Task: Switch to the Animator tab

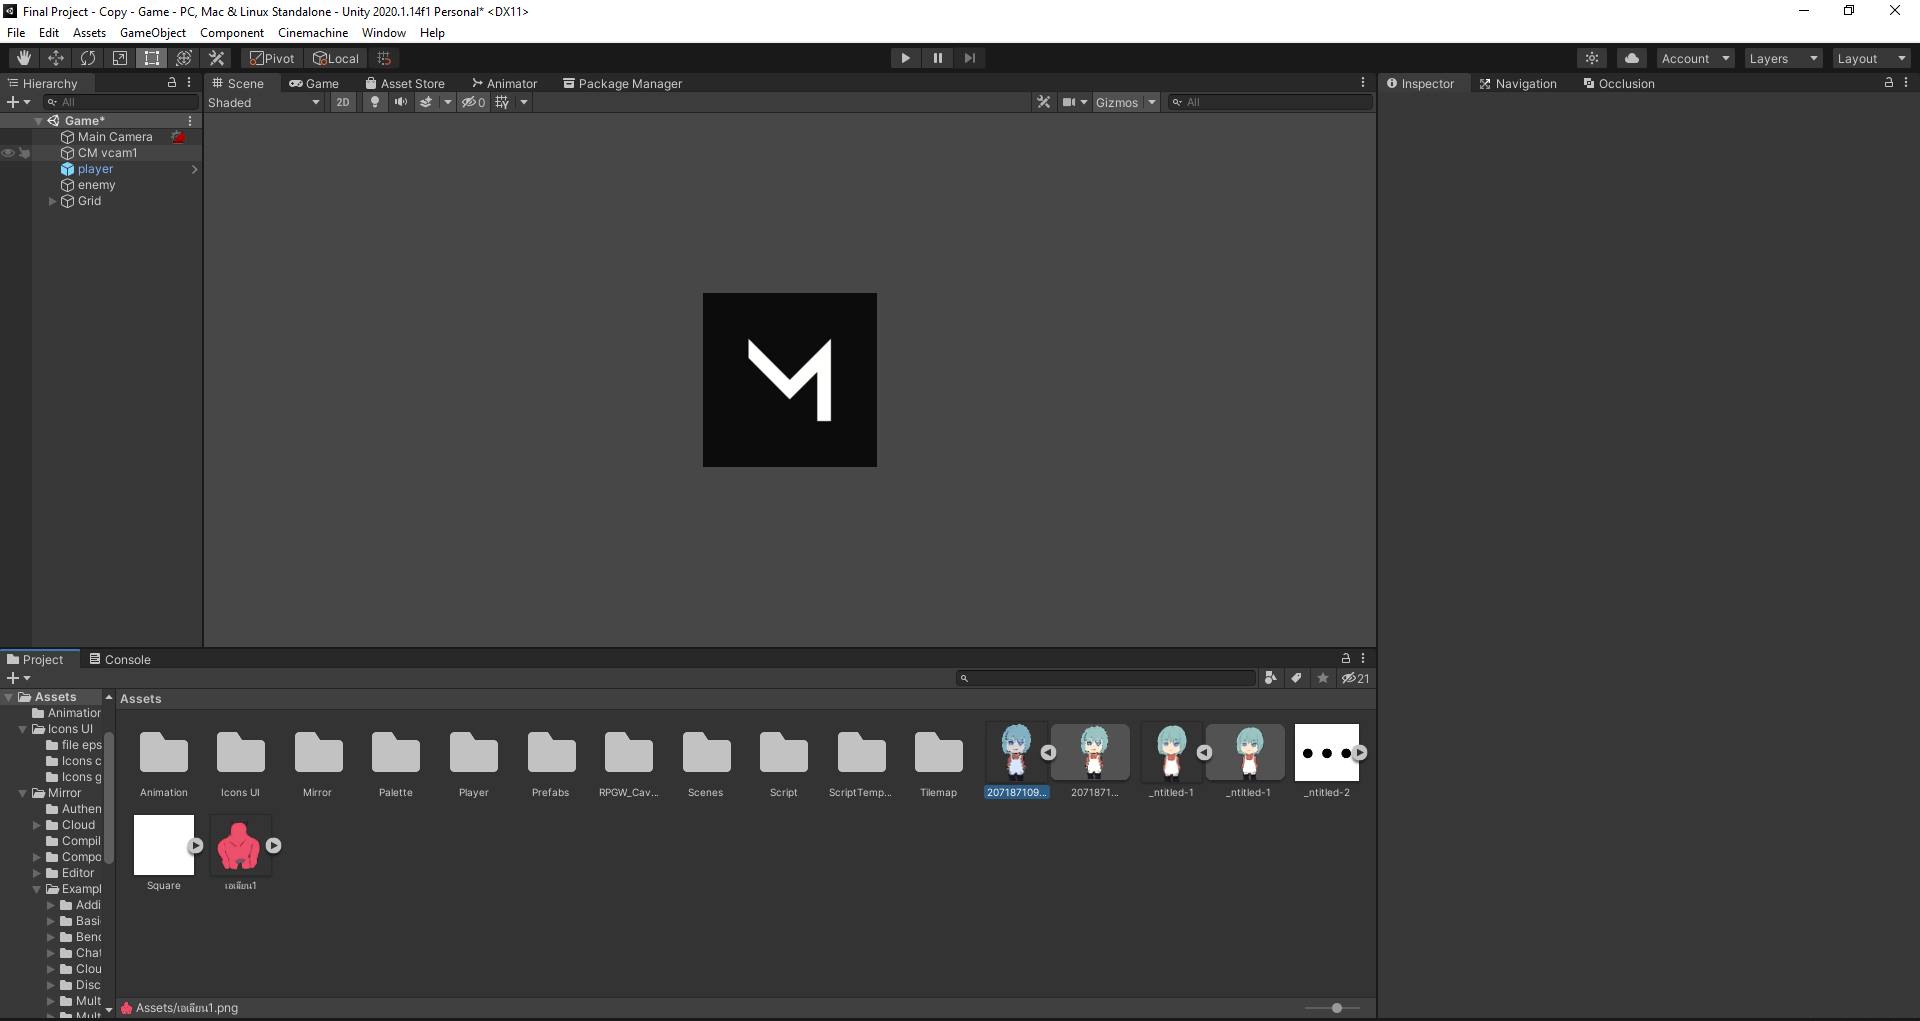Action: click(505, 83)
